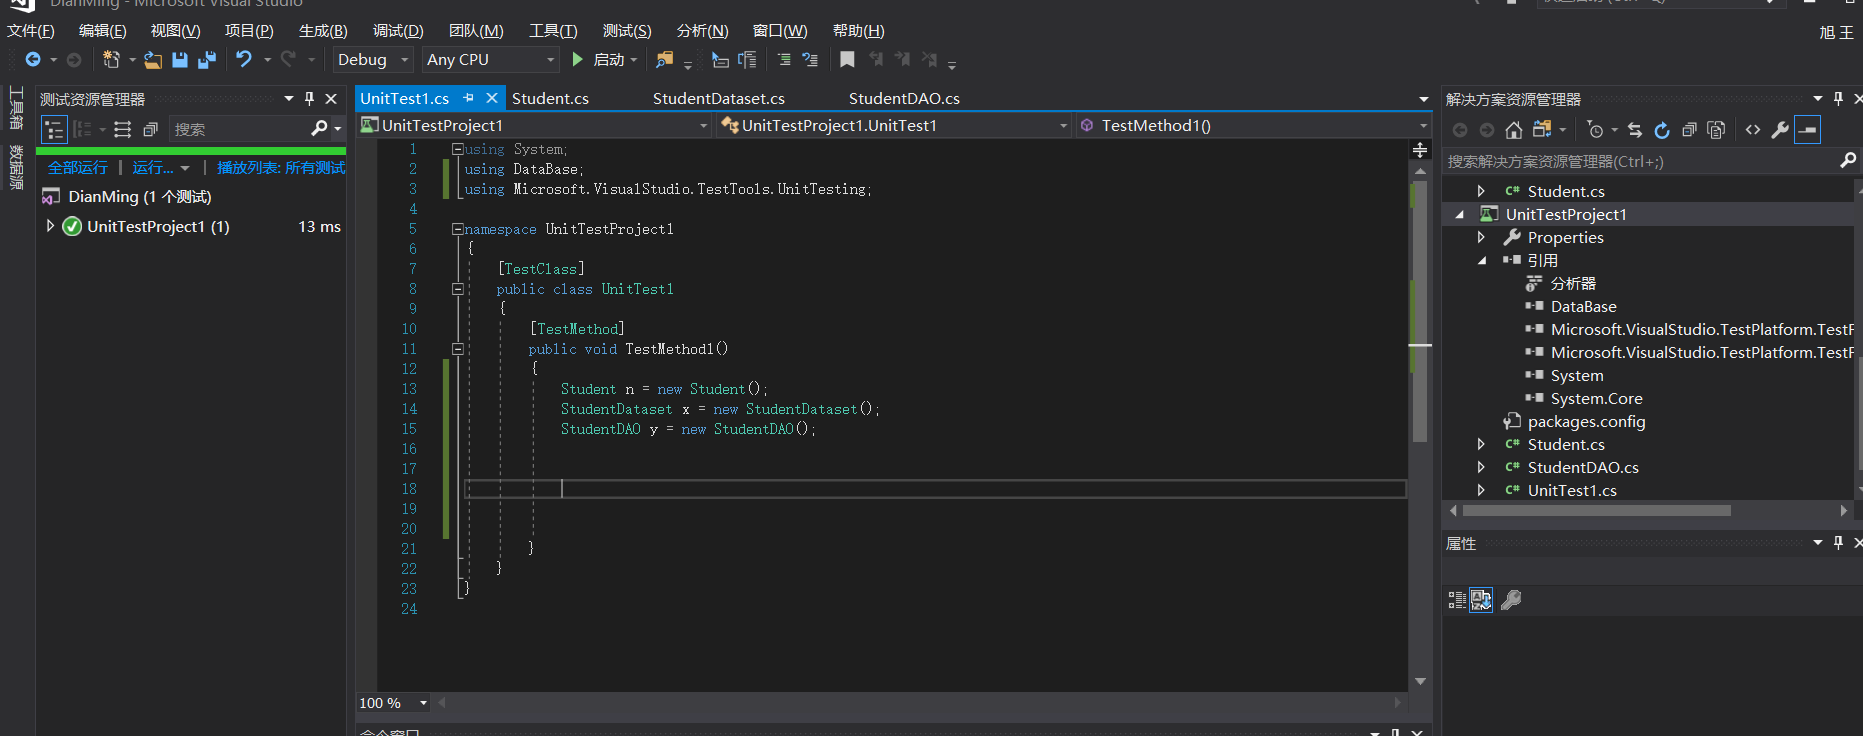The image size is (1863, 736).
Task: Collapse the namespace block on line 5
Action: 457,229
